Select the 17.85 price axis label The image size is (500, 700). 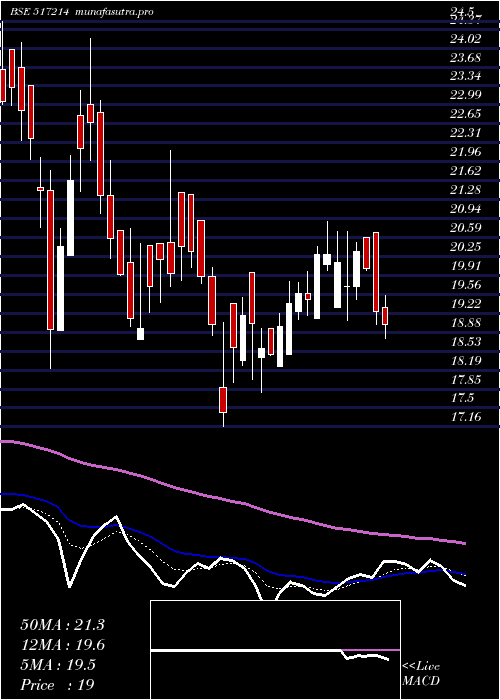pos(466,380)
